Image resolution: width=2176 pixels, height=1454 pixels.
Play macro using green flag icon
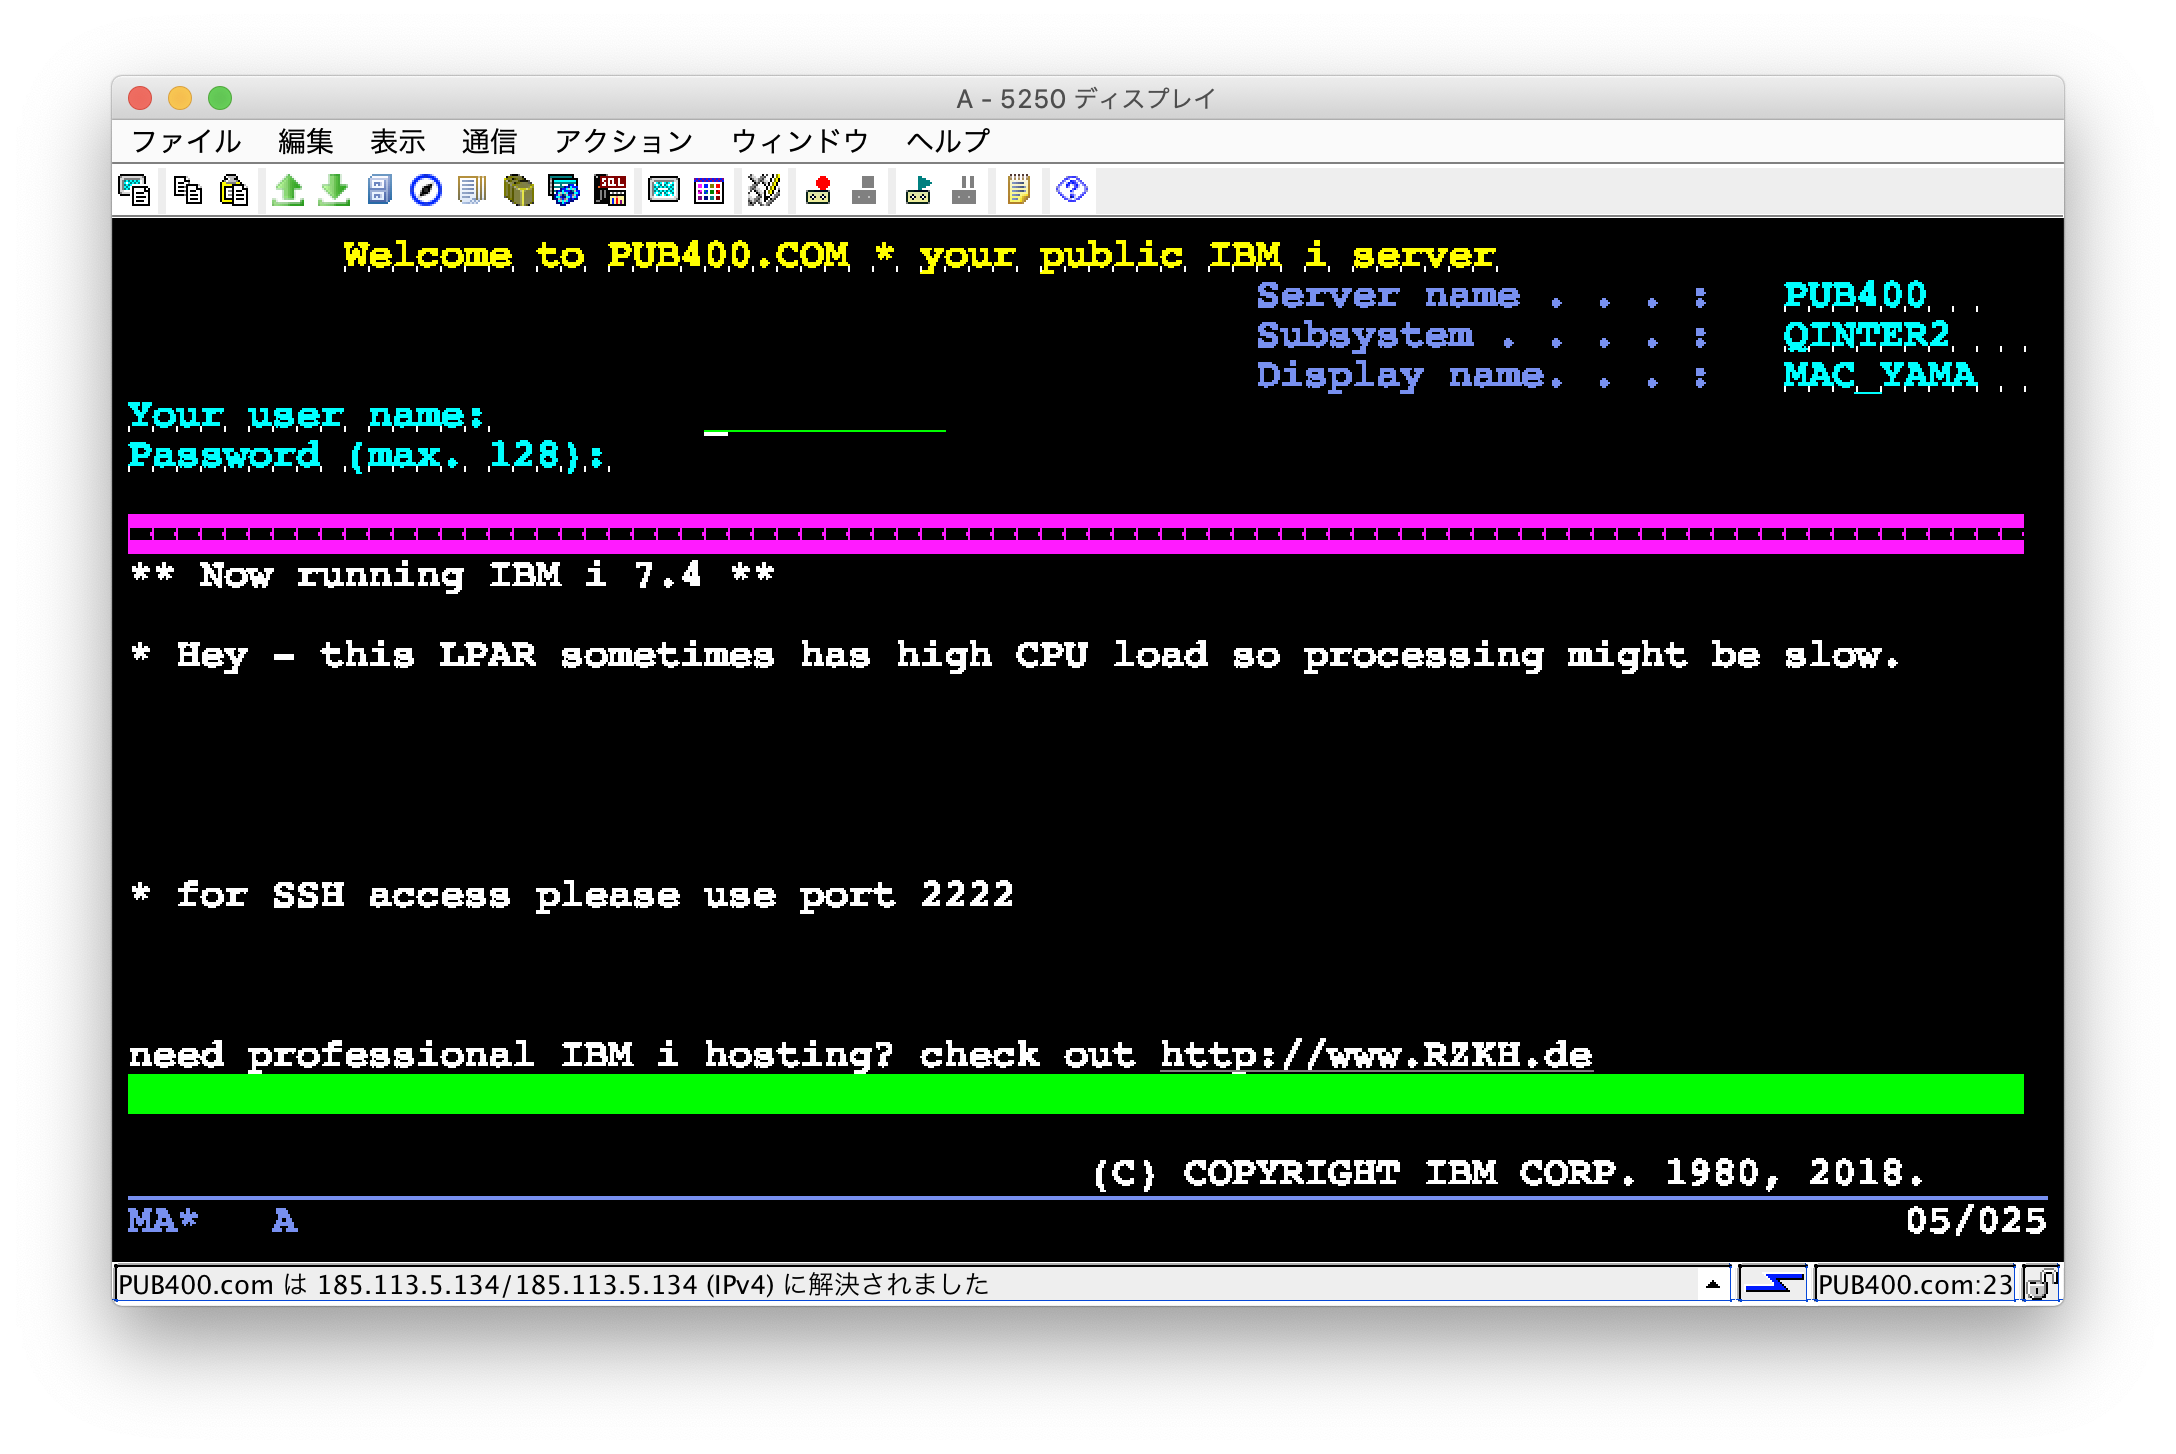coord(918,190)
